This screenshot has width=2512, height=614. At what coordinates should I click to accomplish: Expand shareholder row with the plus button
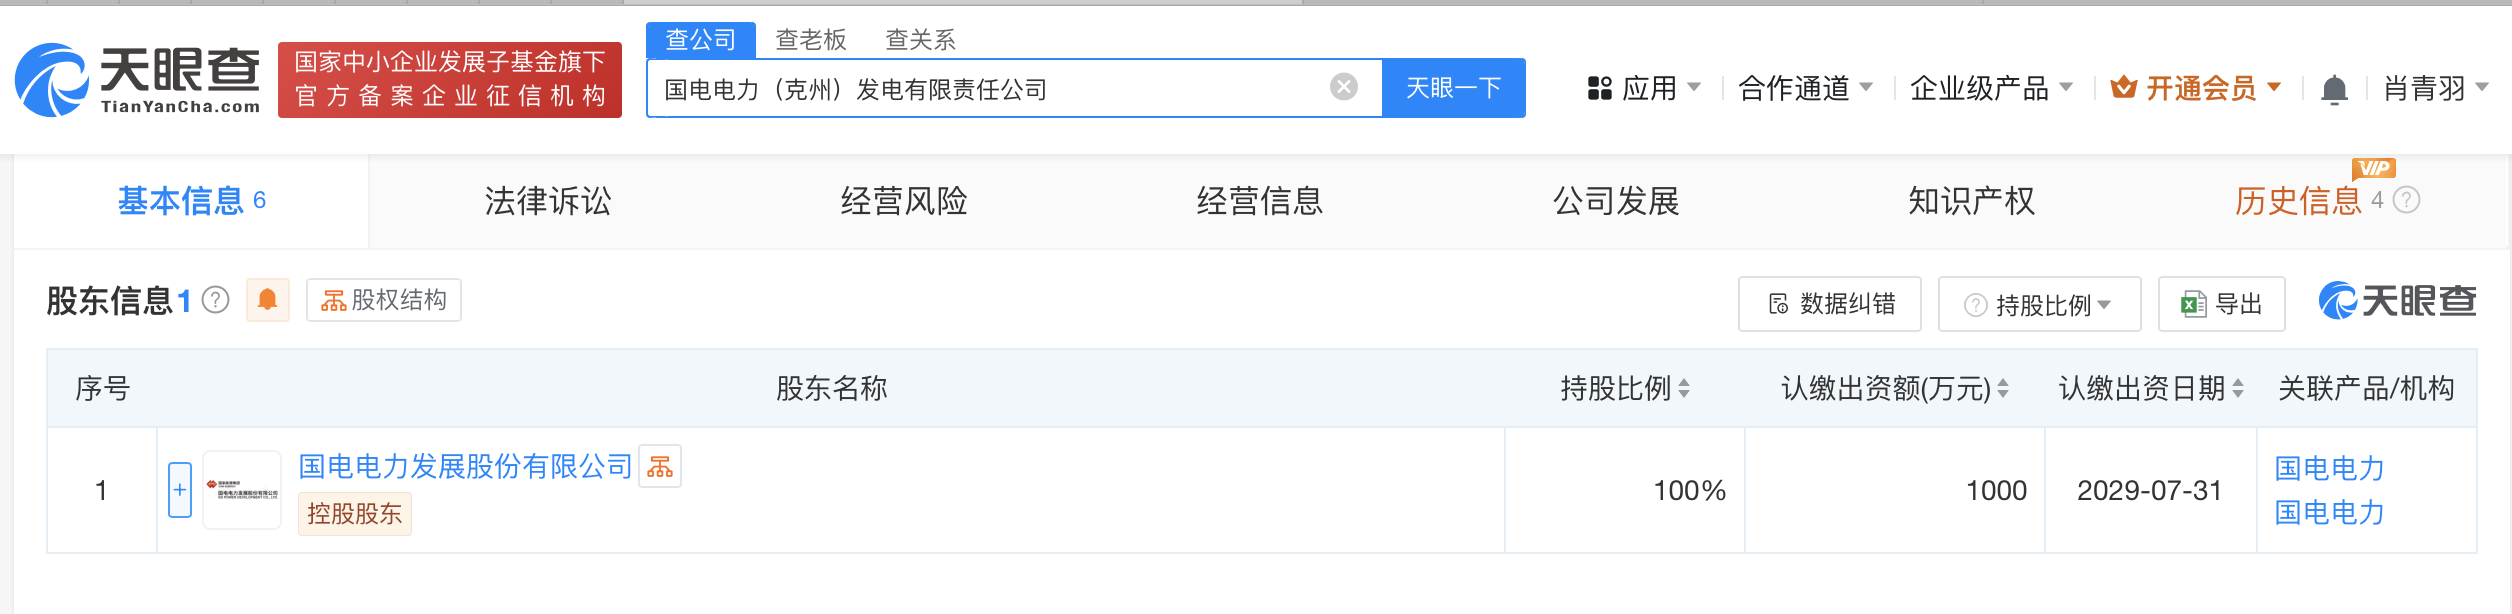178,489
